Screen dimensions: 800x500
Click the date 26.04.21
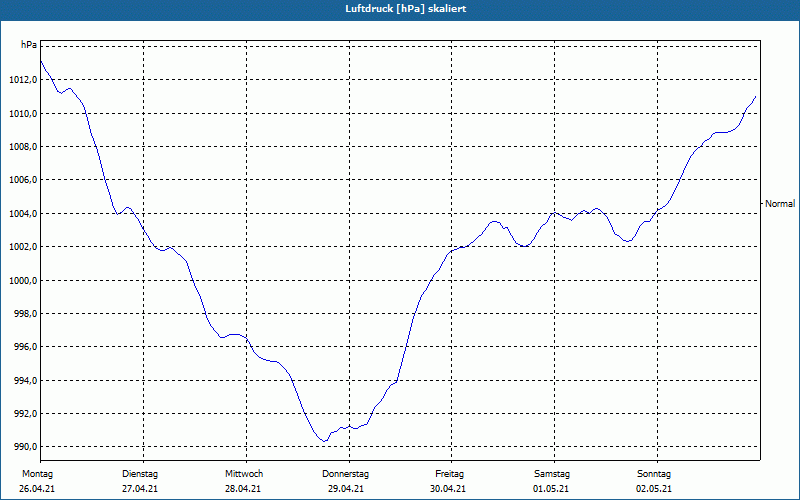(37, 489)
